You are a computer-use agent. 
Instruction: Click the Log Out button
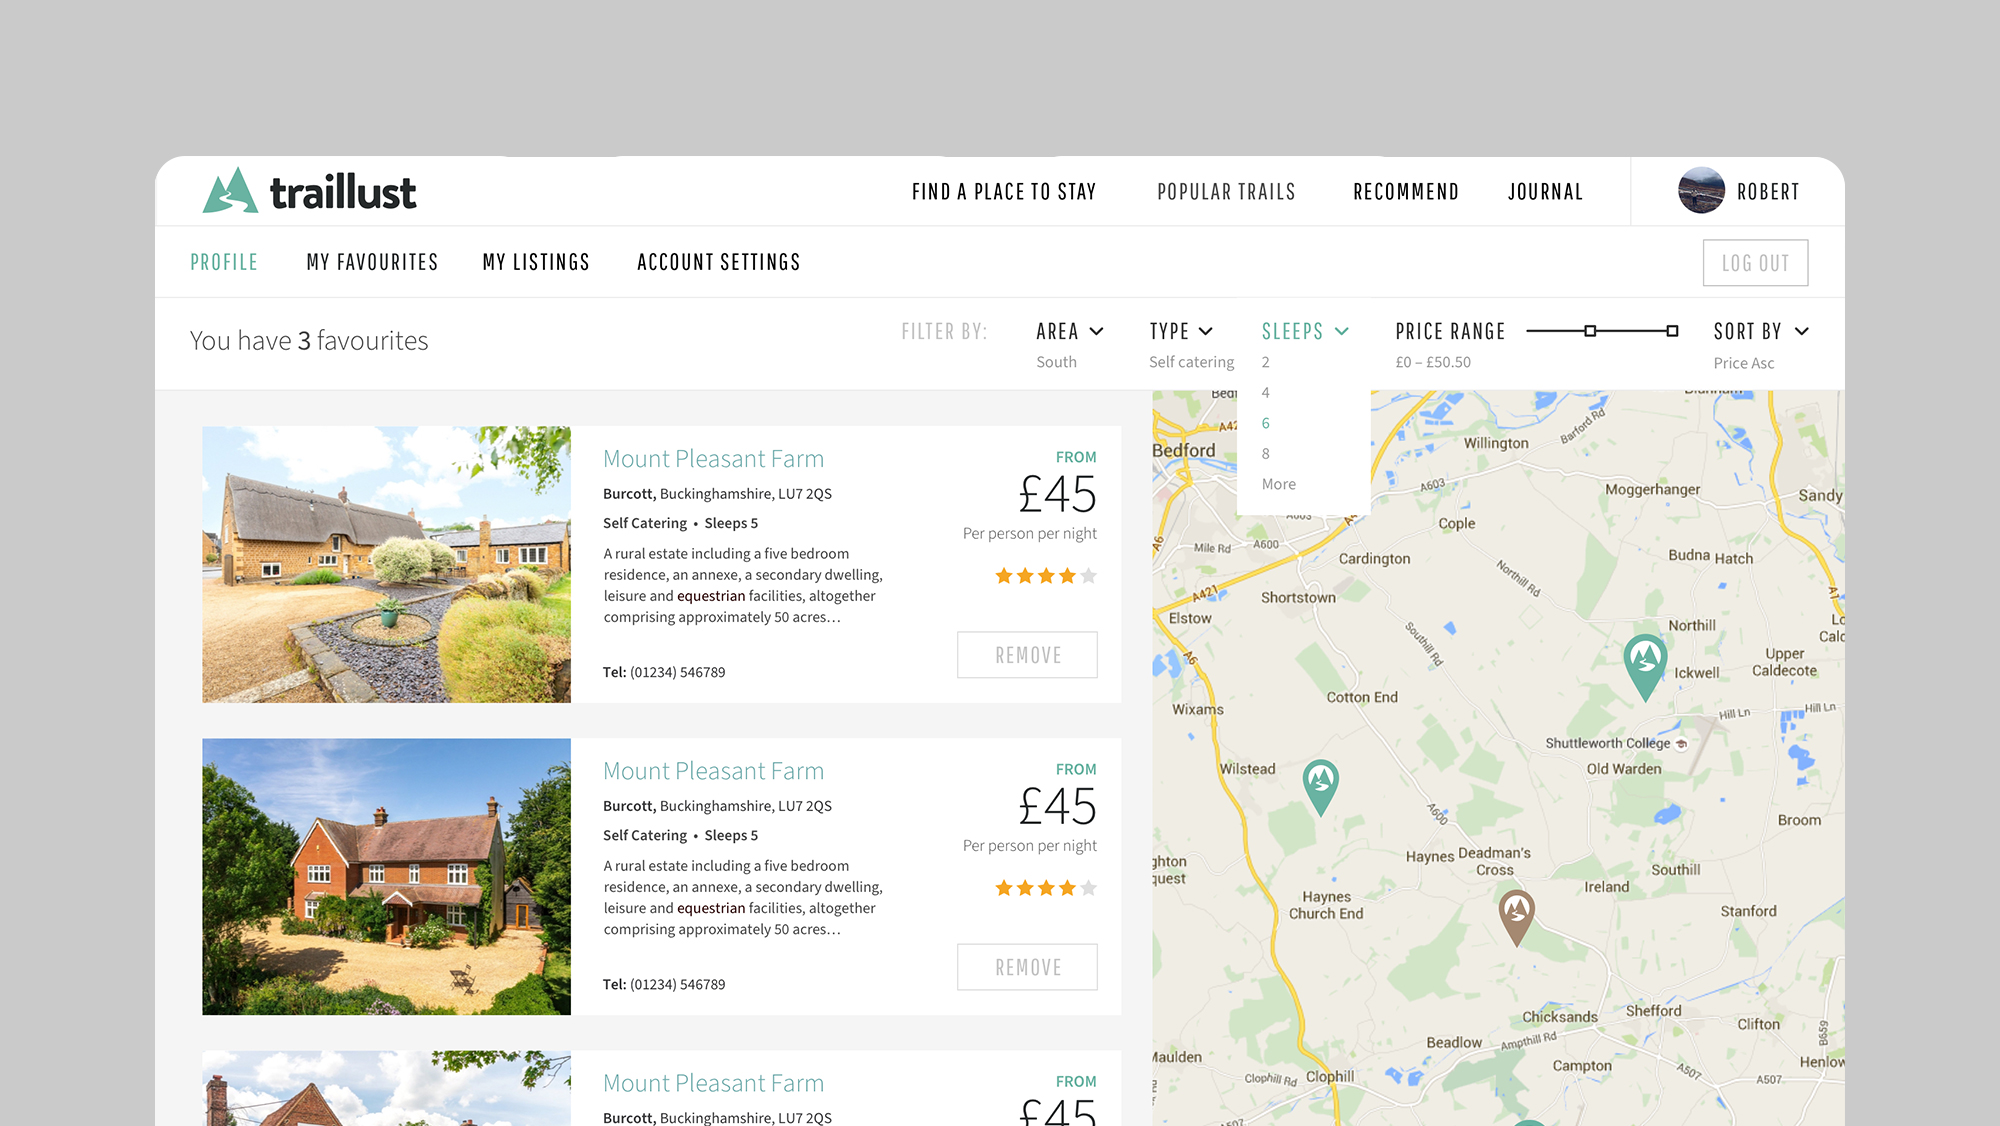coord(1755,263)
